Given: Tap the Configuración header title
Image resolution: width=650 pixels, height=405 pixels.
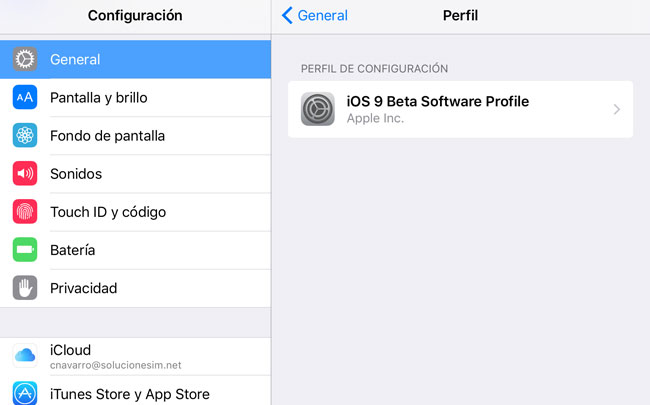Looking at the screenshot, I should [x=135, y=16].
